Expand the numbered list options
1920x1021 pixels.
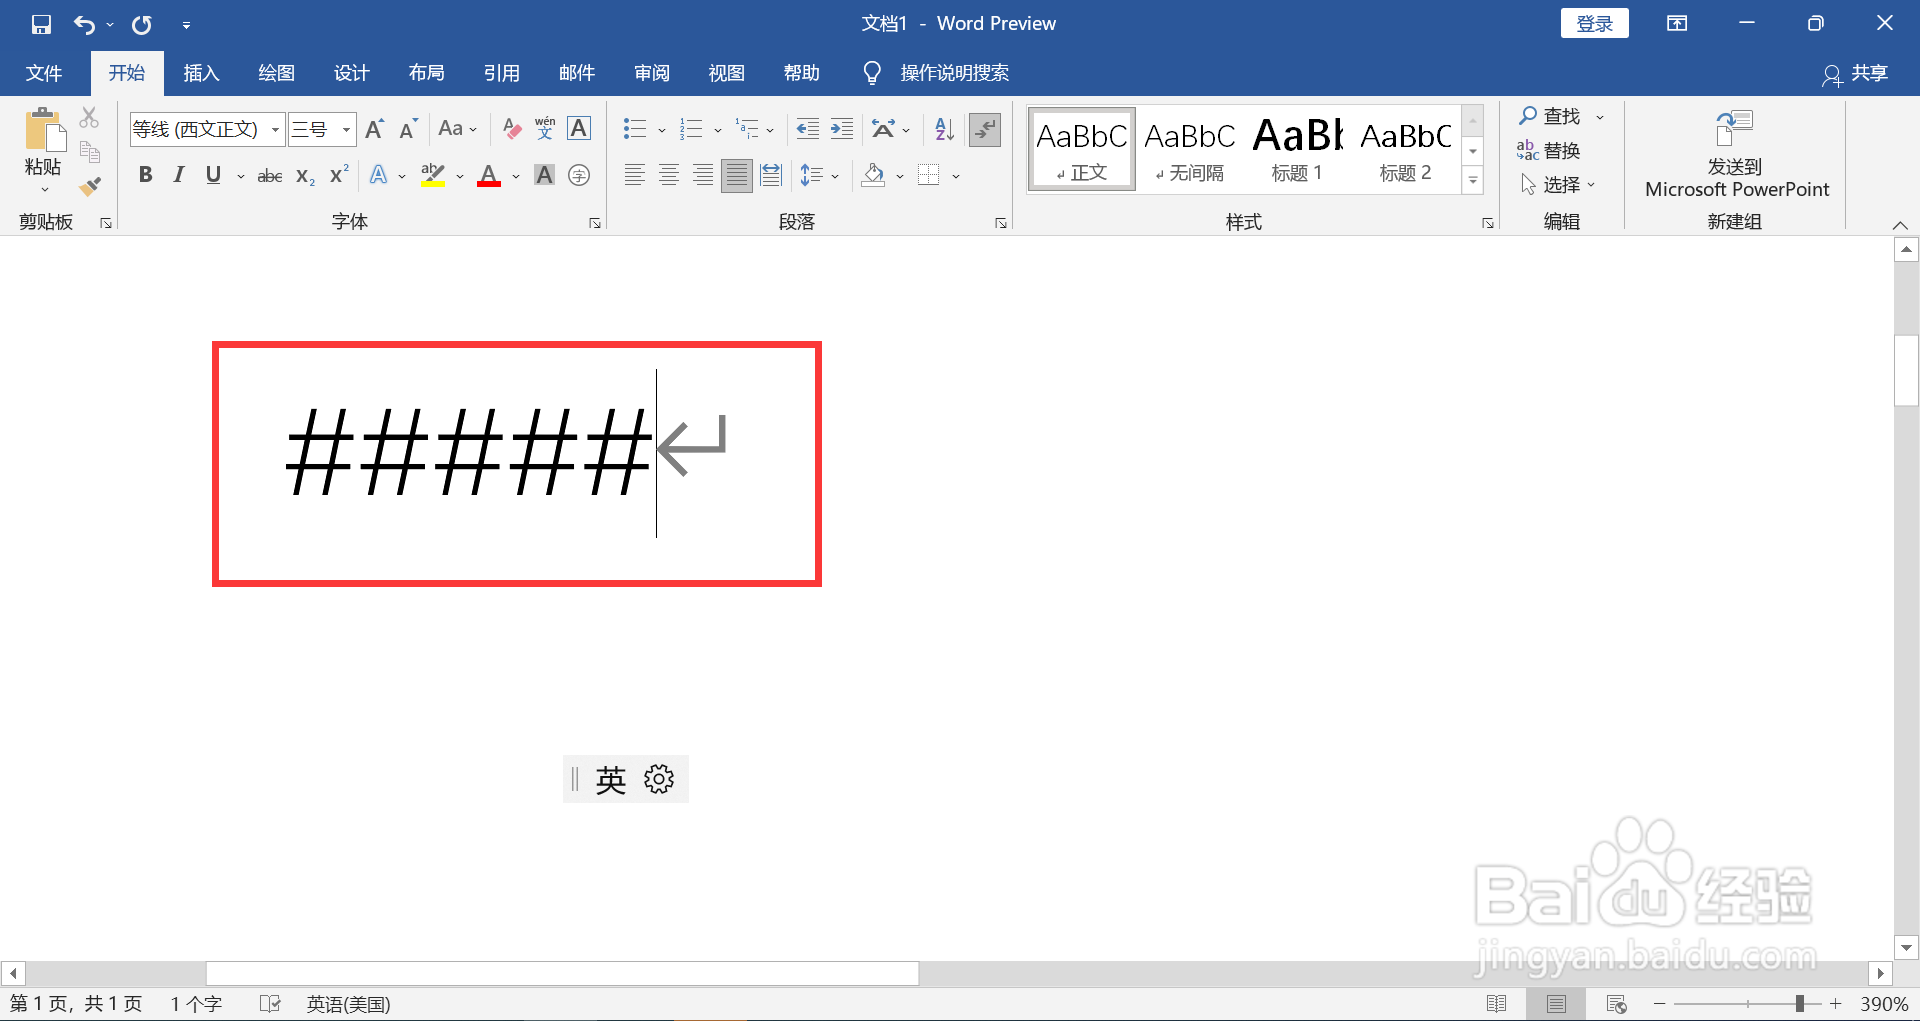(x=718, y=130)
